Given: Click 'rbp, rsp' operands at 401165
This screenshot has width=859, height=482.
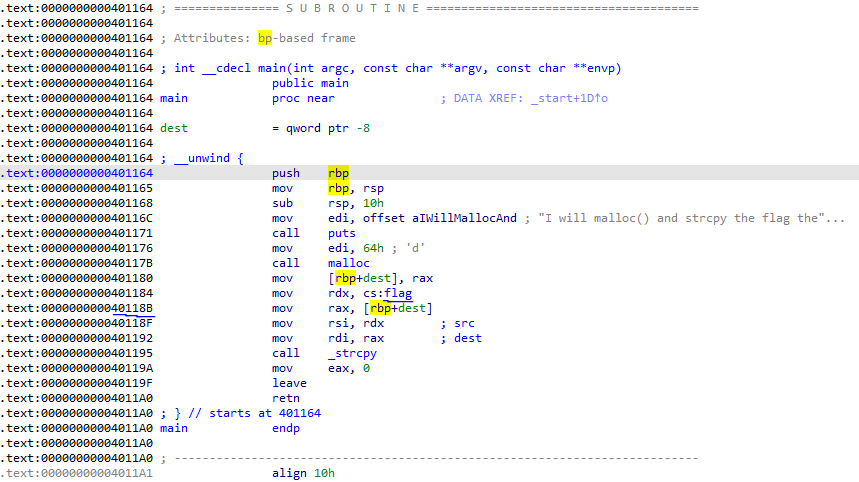Looking at the screenshot, I should click(x=356, y=188).
